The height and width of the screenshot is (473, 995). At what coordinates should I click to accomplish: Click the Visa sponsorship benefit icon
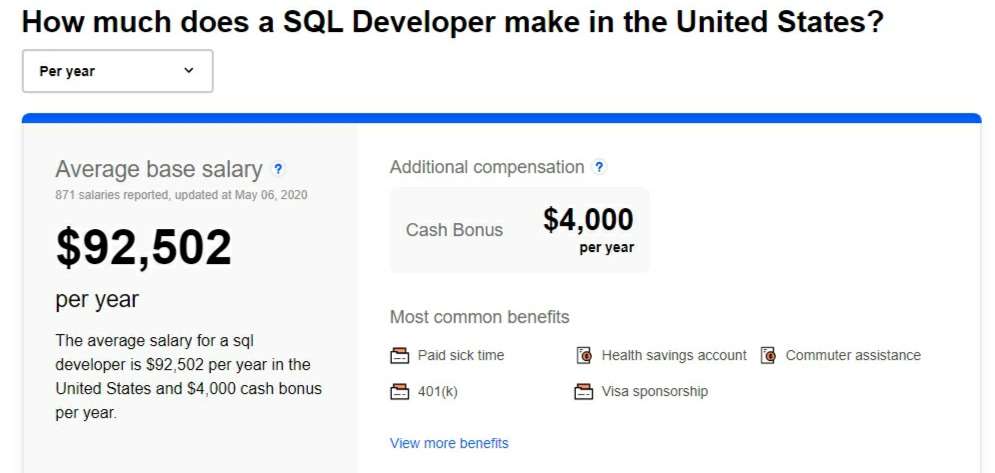pyautogui.click(x=584, y=392)
